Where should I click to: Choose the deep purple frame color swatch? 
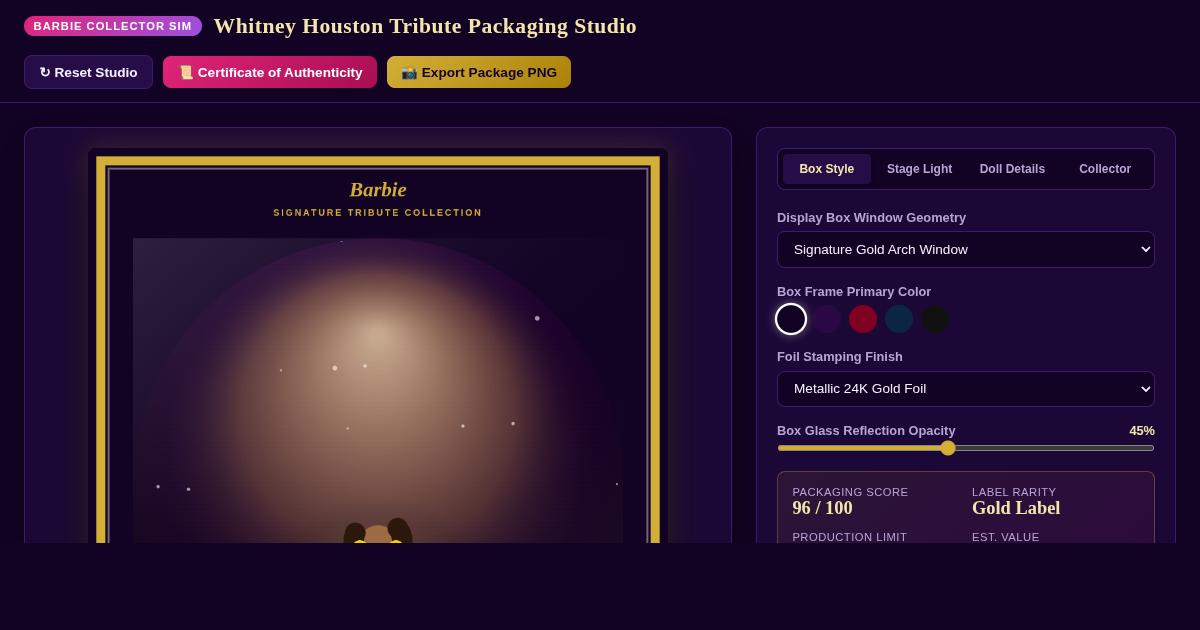click(x=827, y=319)
